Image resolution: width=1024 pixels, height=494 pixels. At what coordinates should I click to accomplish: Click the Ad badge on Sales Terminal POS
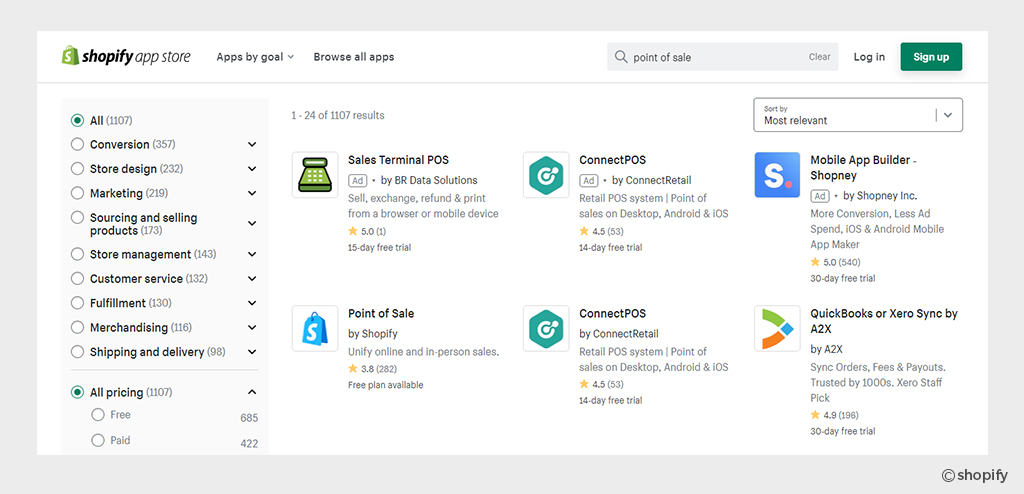coord(357,180)
